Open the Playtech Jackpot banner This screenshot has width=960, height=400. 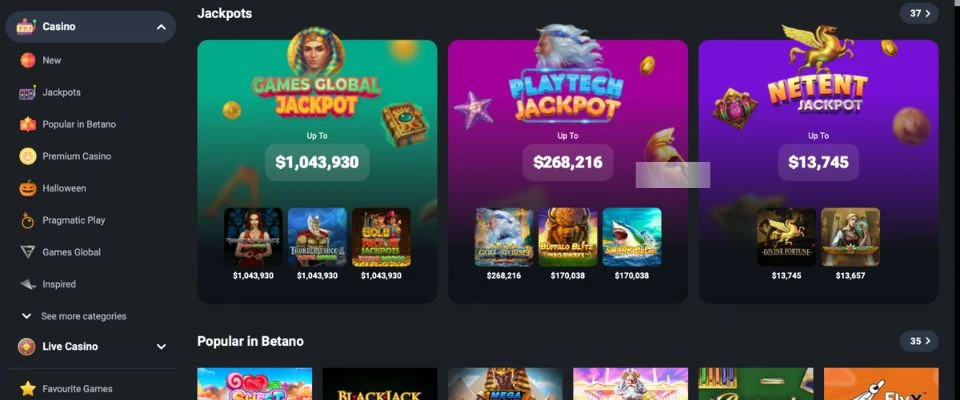point(568,172)
